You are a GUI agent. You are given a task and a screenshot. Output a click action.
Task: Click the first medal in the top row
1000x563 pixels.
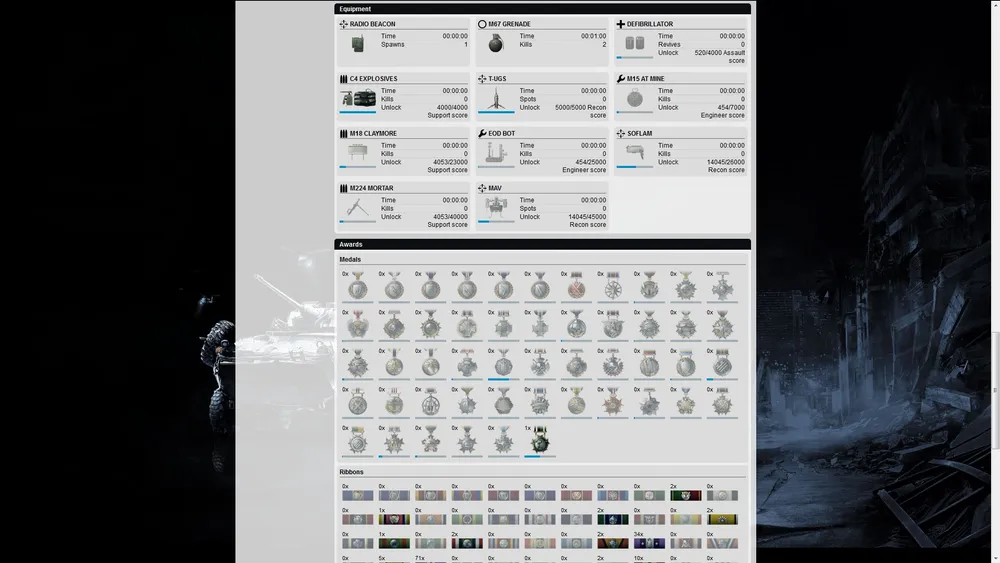tap(357, 288)
